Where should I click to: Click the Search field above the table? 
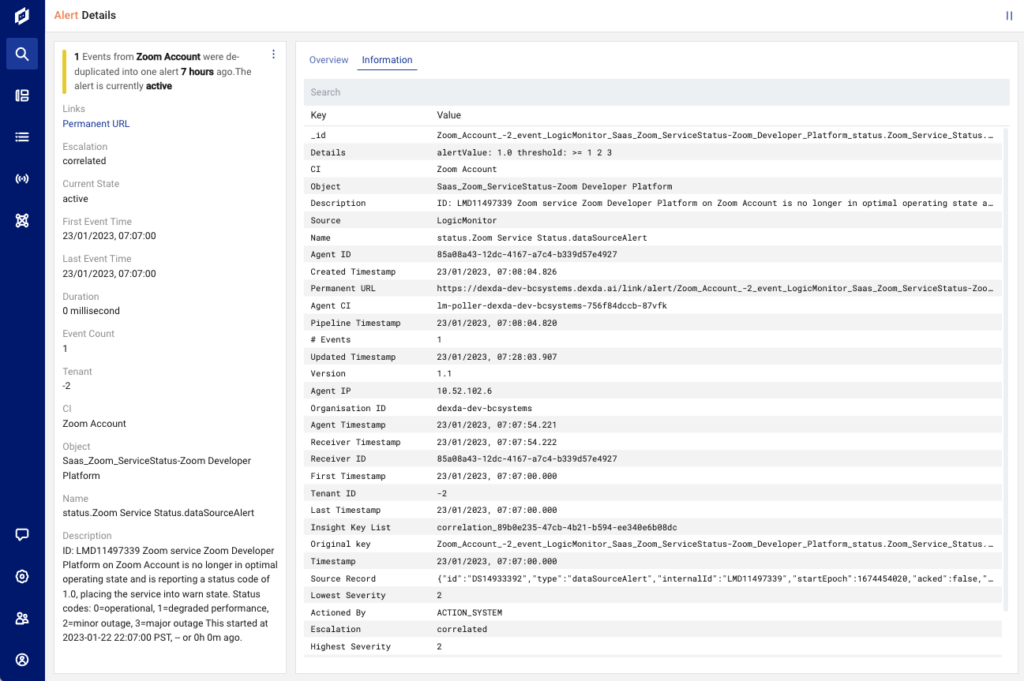point(656,92)
